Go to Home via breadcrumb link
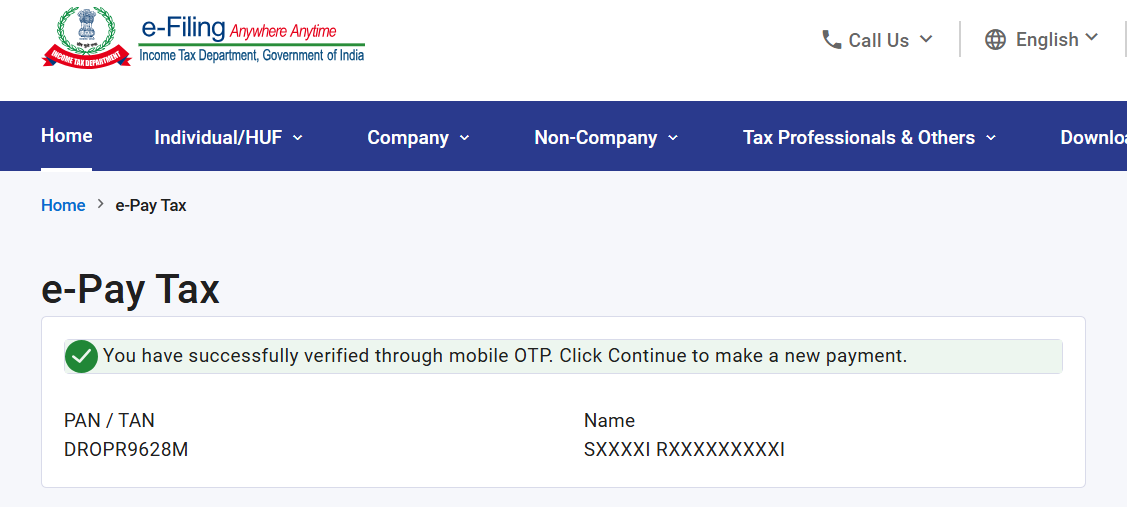The width and height of the screenshot is (1127, 507). coord(63,205)
